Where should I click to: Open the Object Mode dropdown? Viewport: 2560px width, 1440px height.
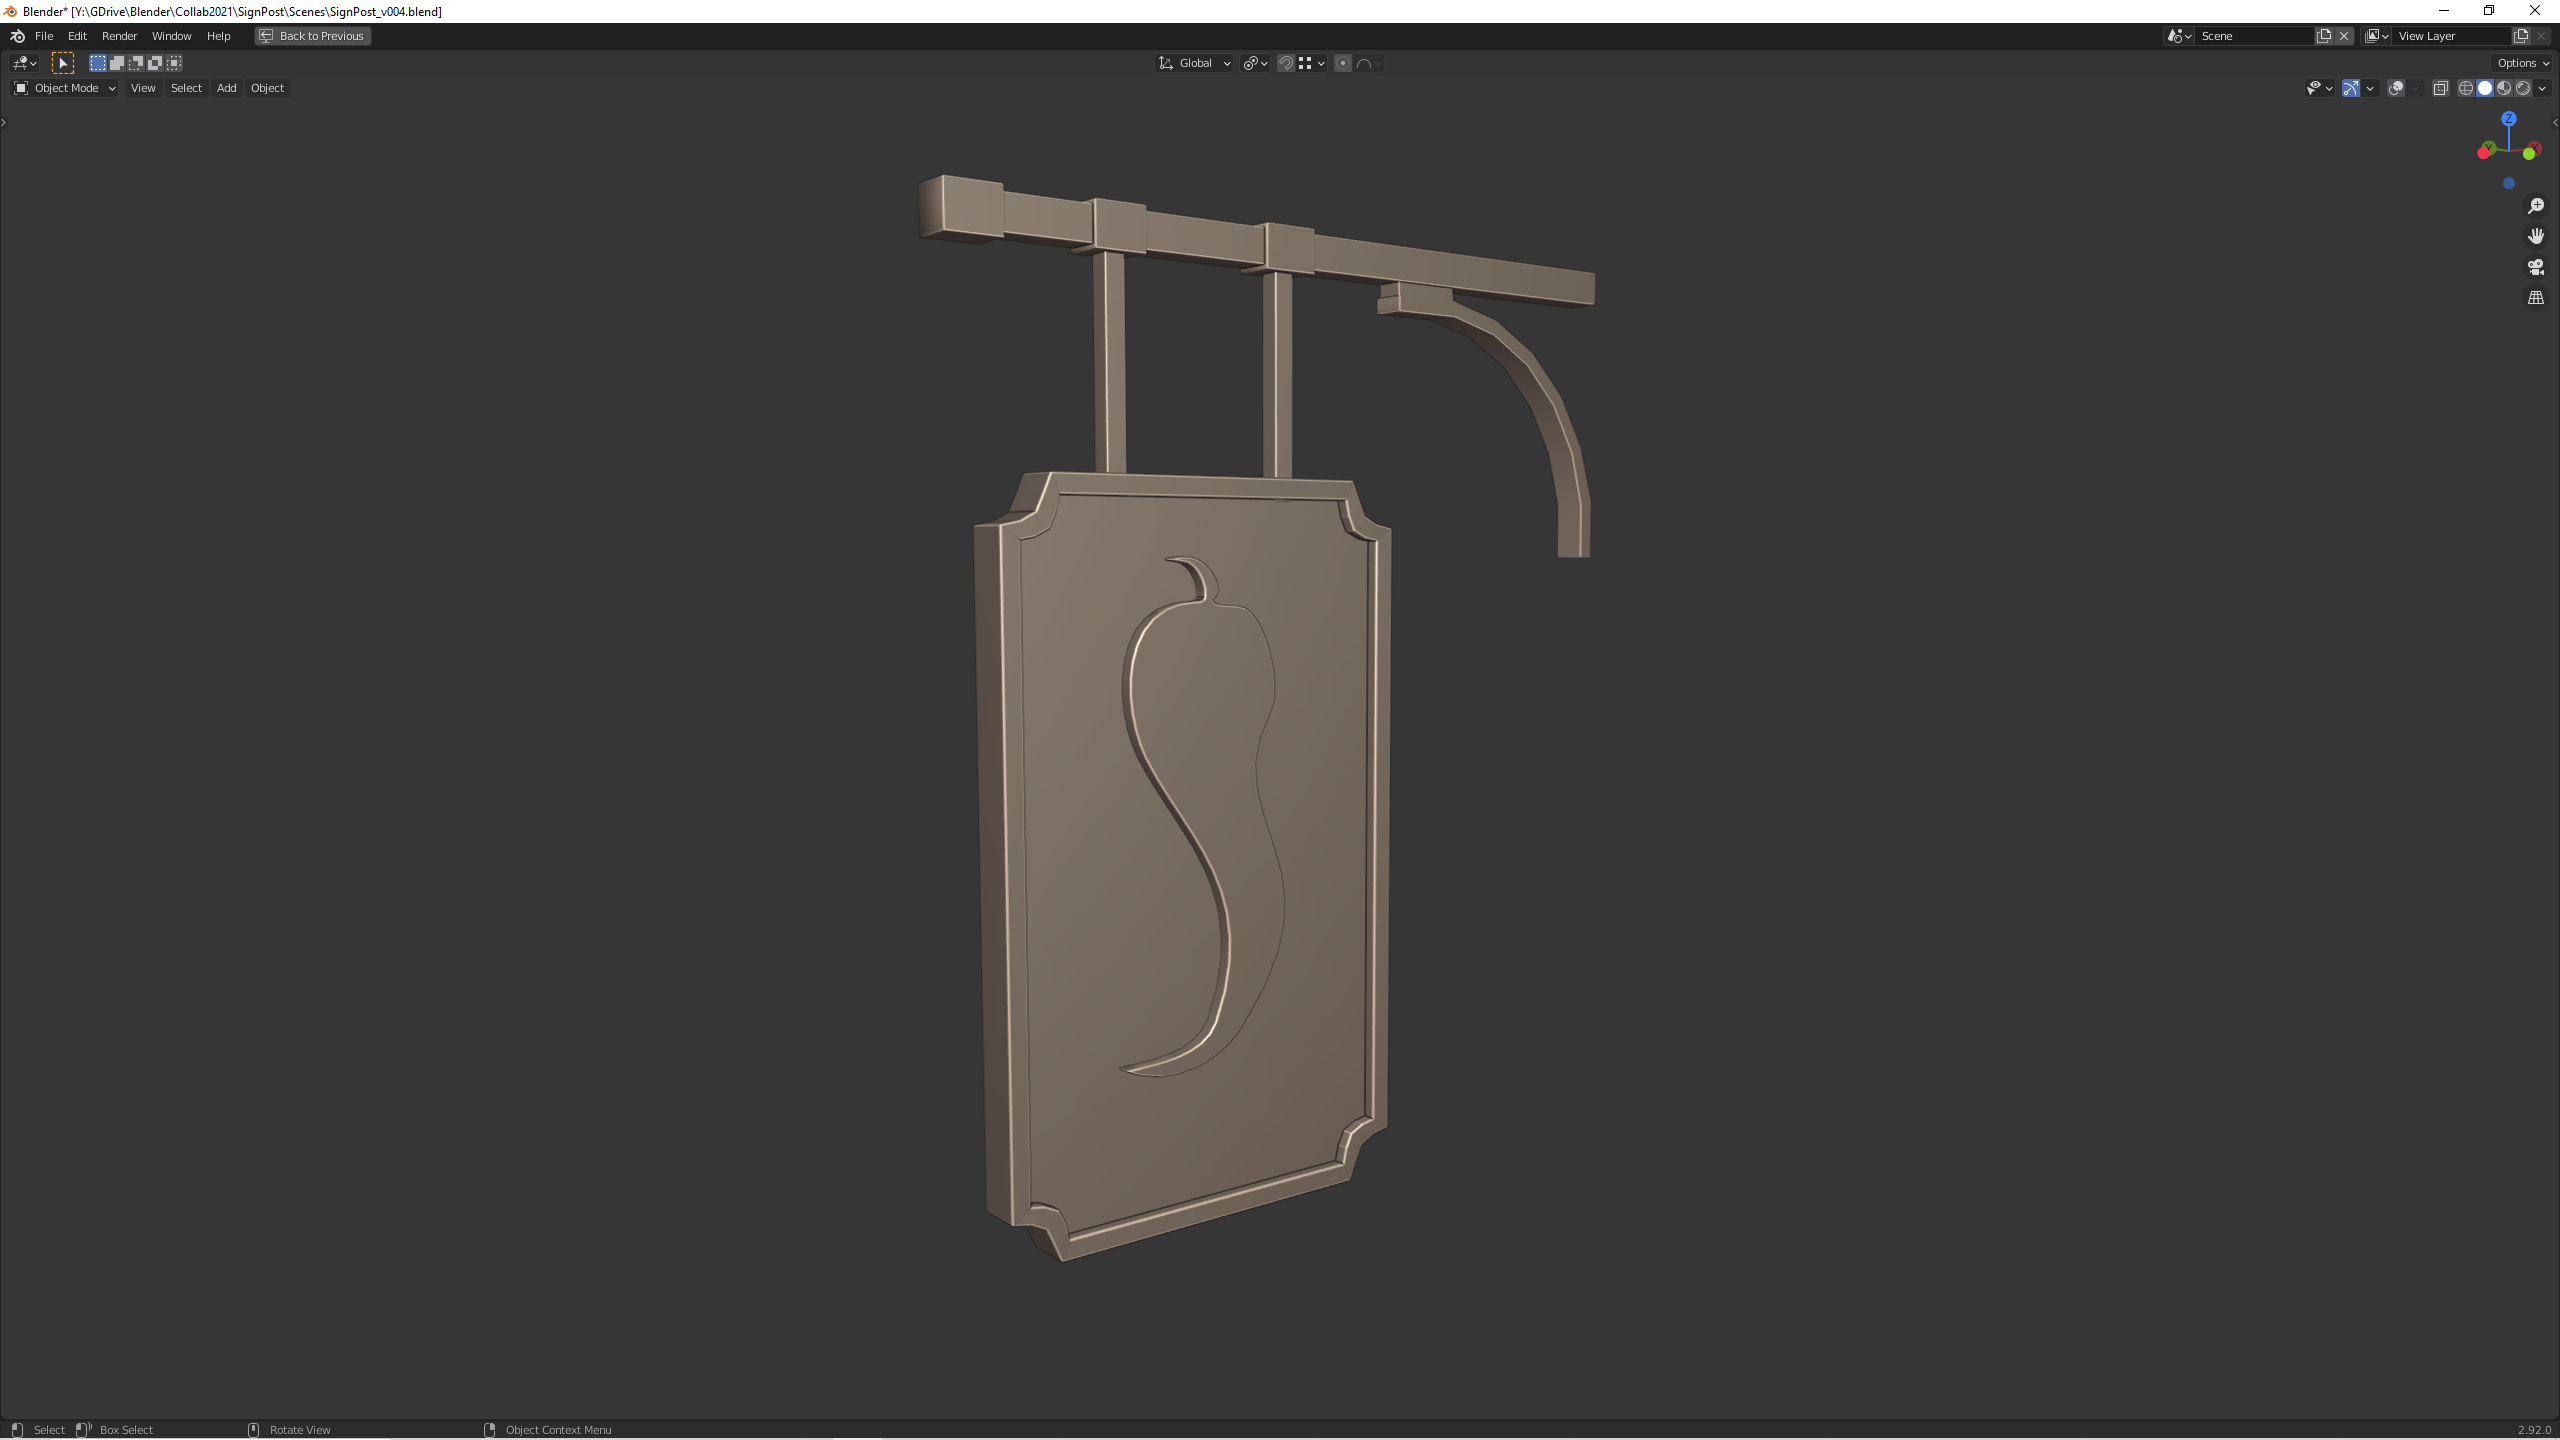65,88
